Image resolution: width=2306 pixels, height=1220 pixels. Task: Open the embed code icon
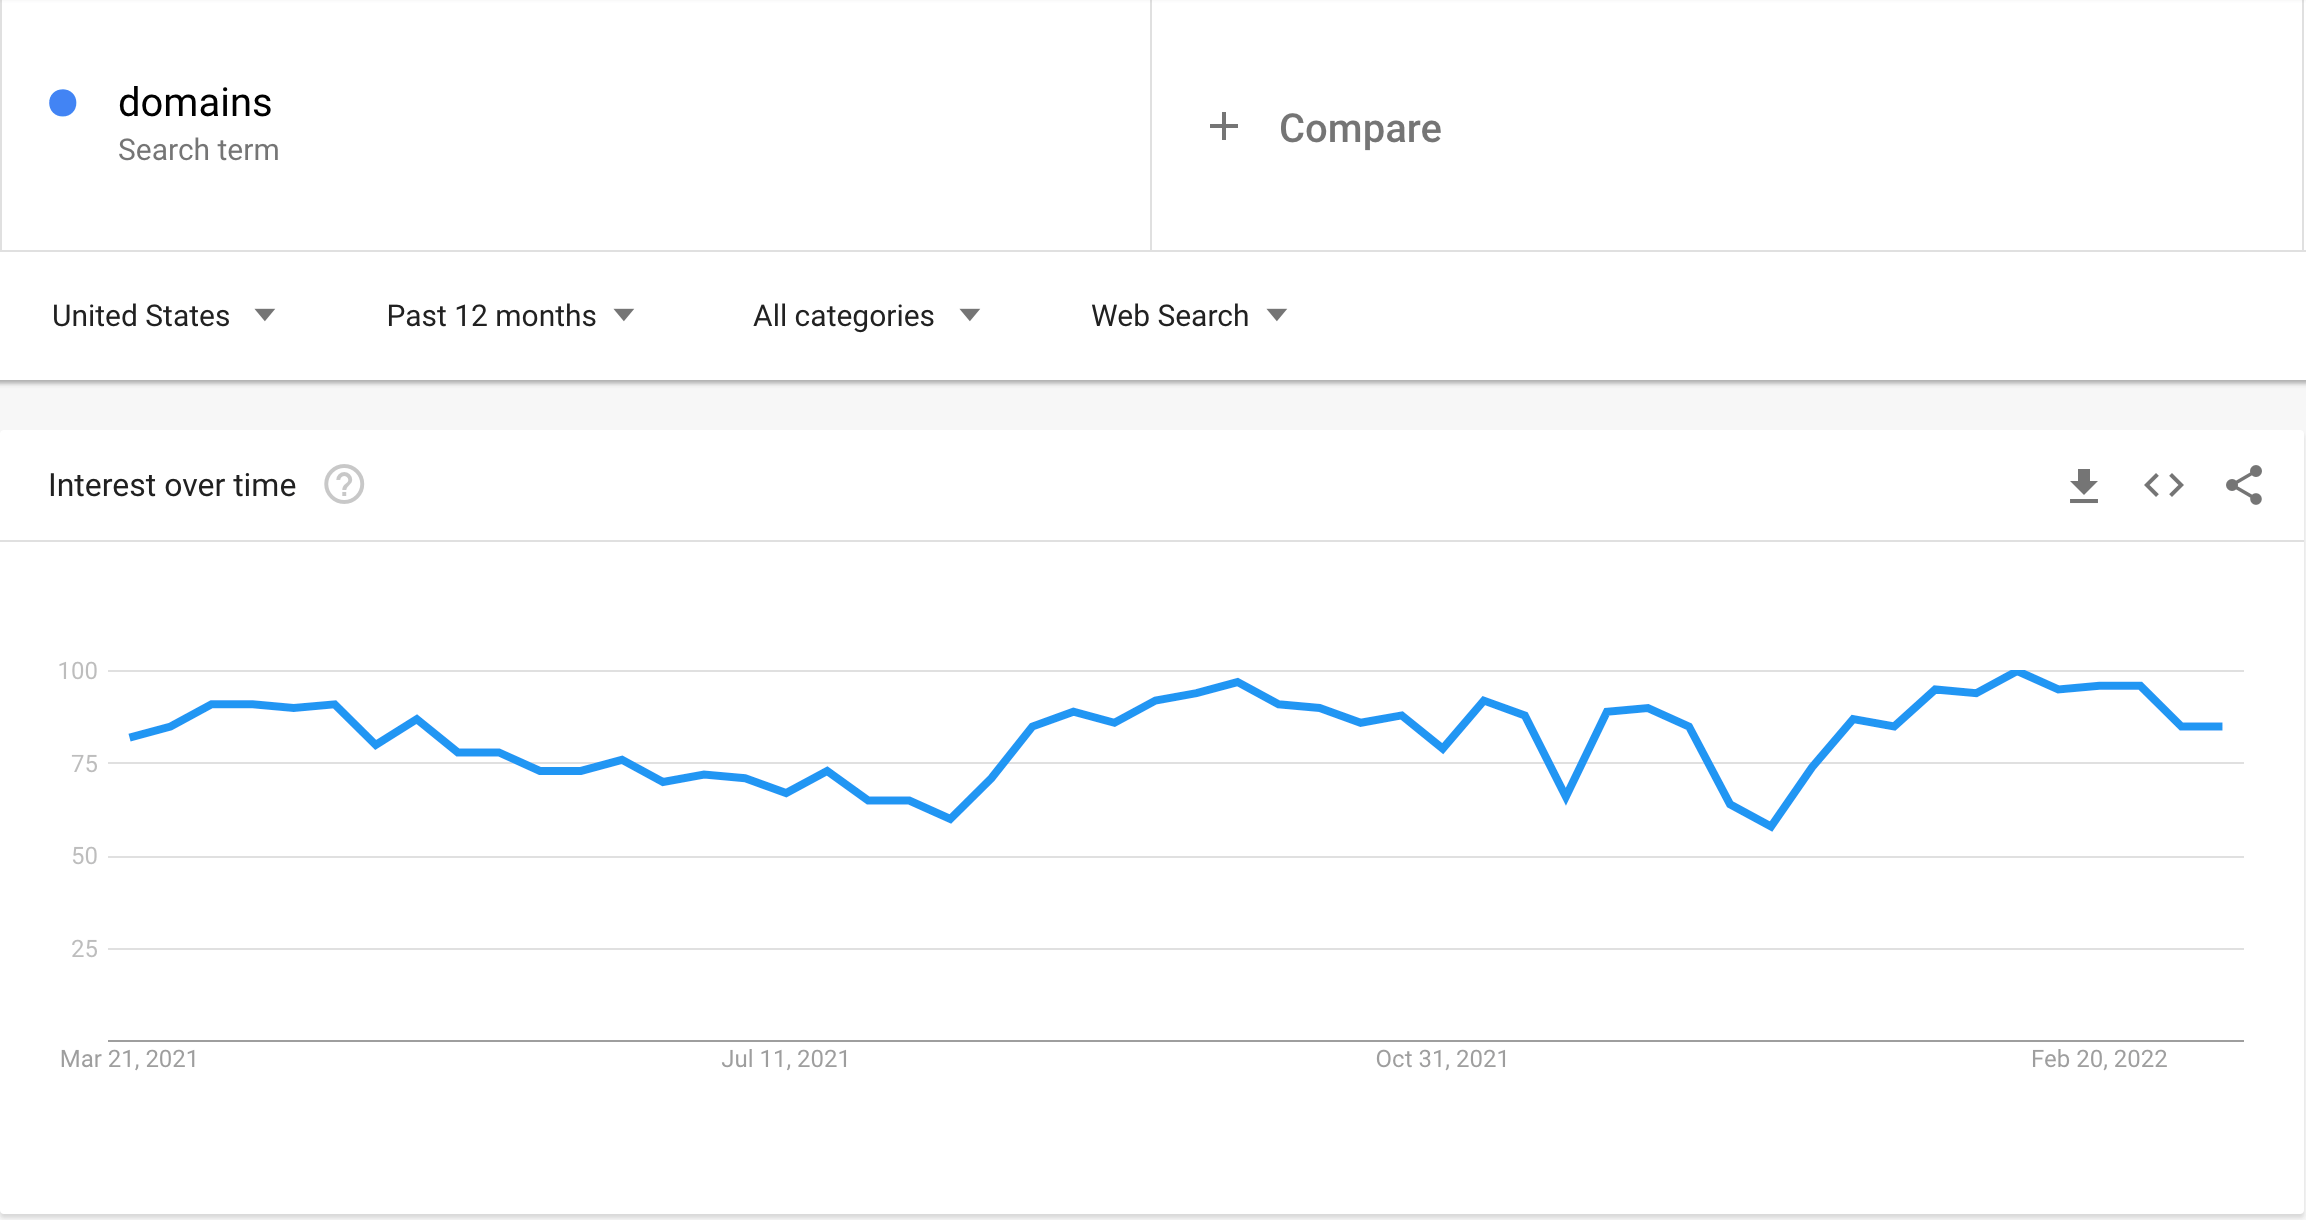(x=2164, y=486)
